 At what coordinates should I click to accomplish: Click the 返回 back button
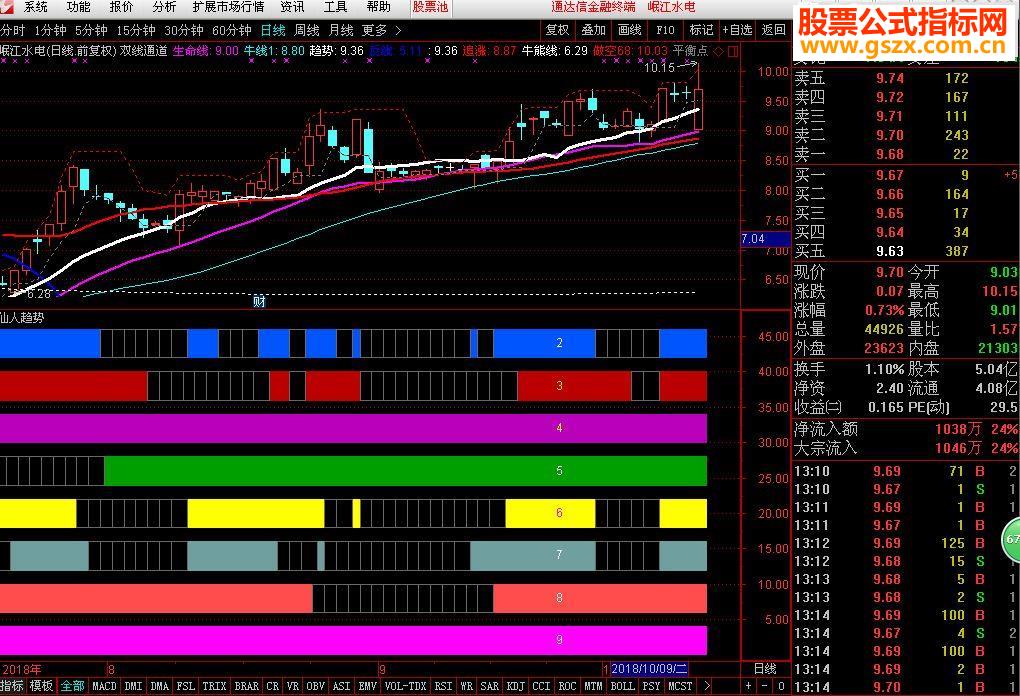pyautogui.click(x=773, y=30)
